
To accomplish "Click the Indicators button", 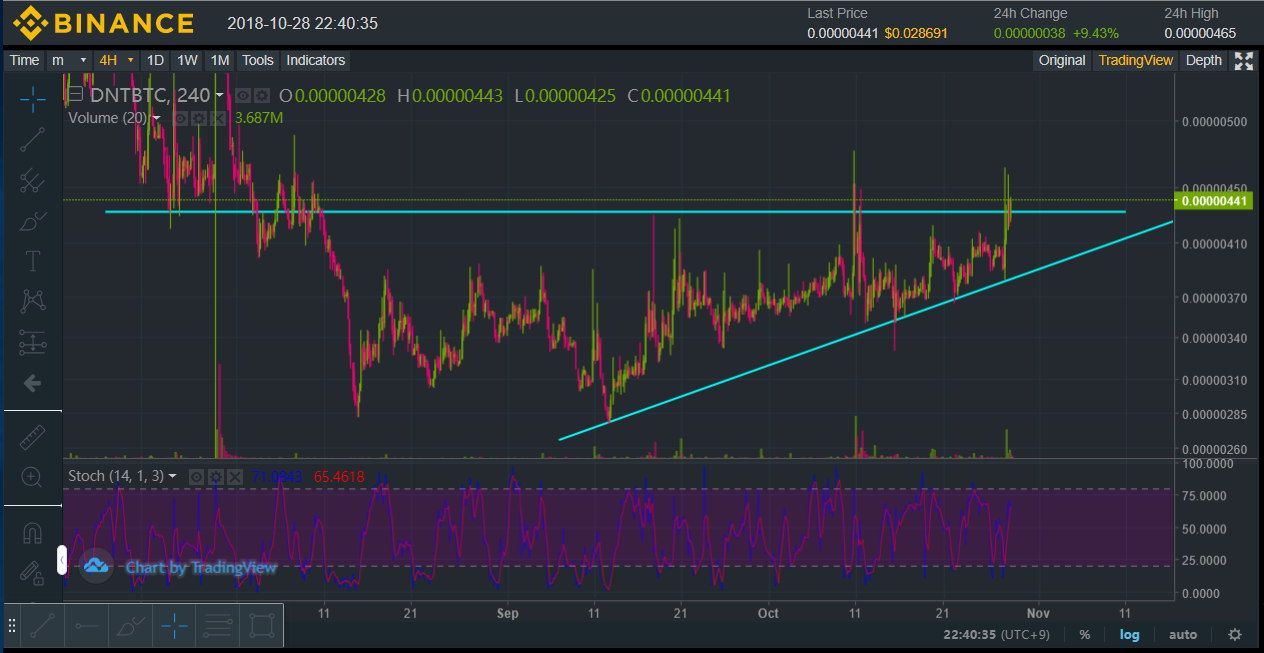I will [x=315, y=61].
